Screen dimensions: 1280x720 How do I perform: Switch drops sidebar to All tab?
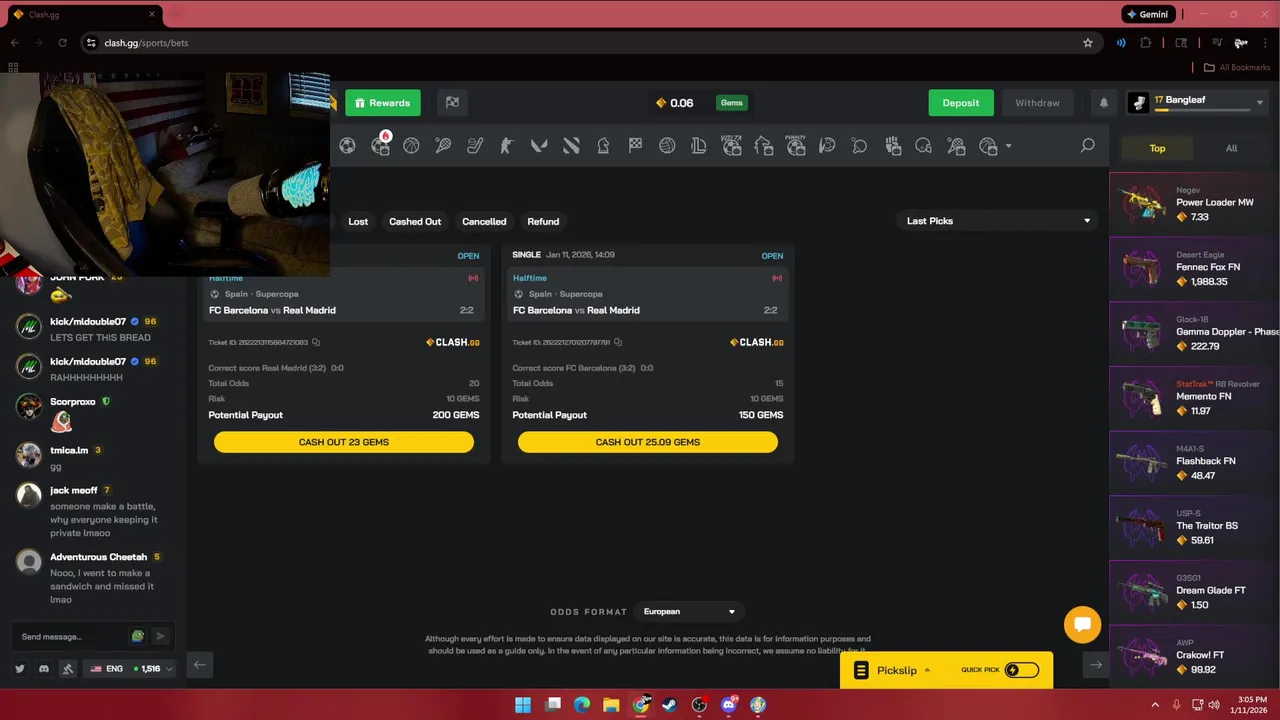tap(1231, 148)
